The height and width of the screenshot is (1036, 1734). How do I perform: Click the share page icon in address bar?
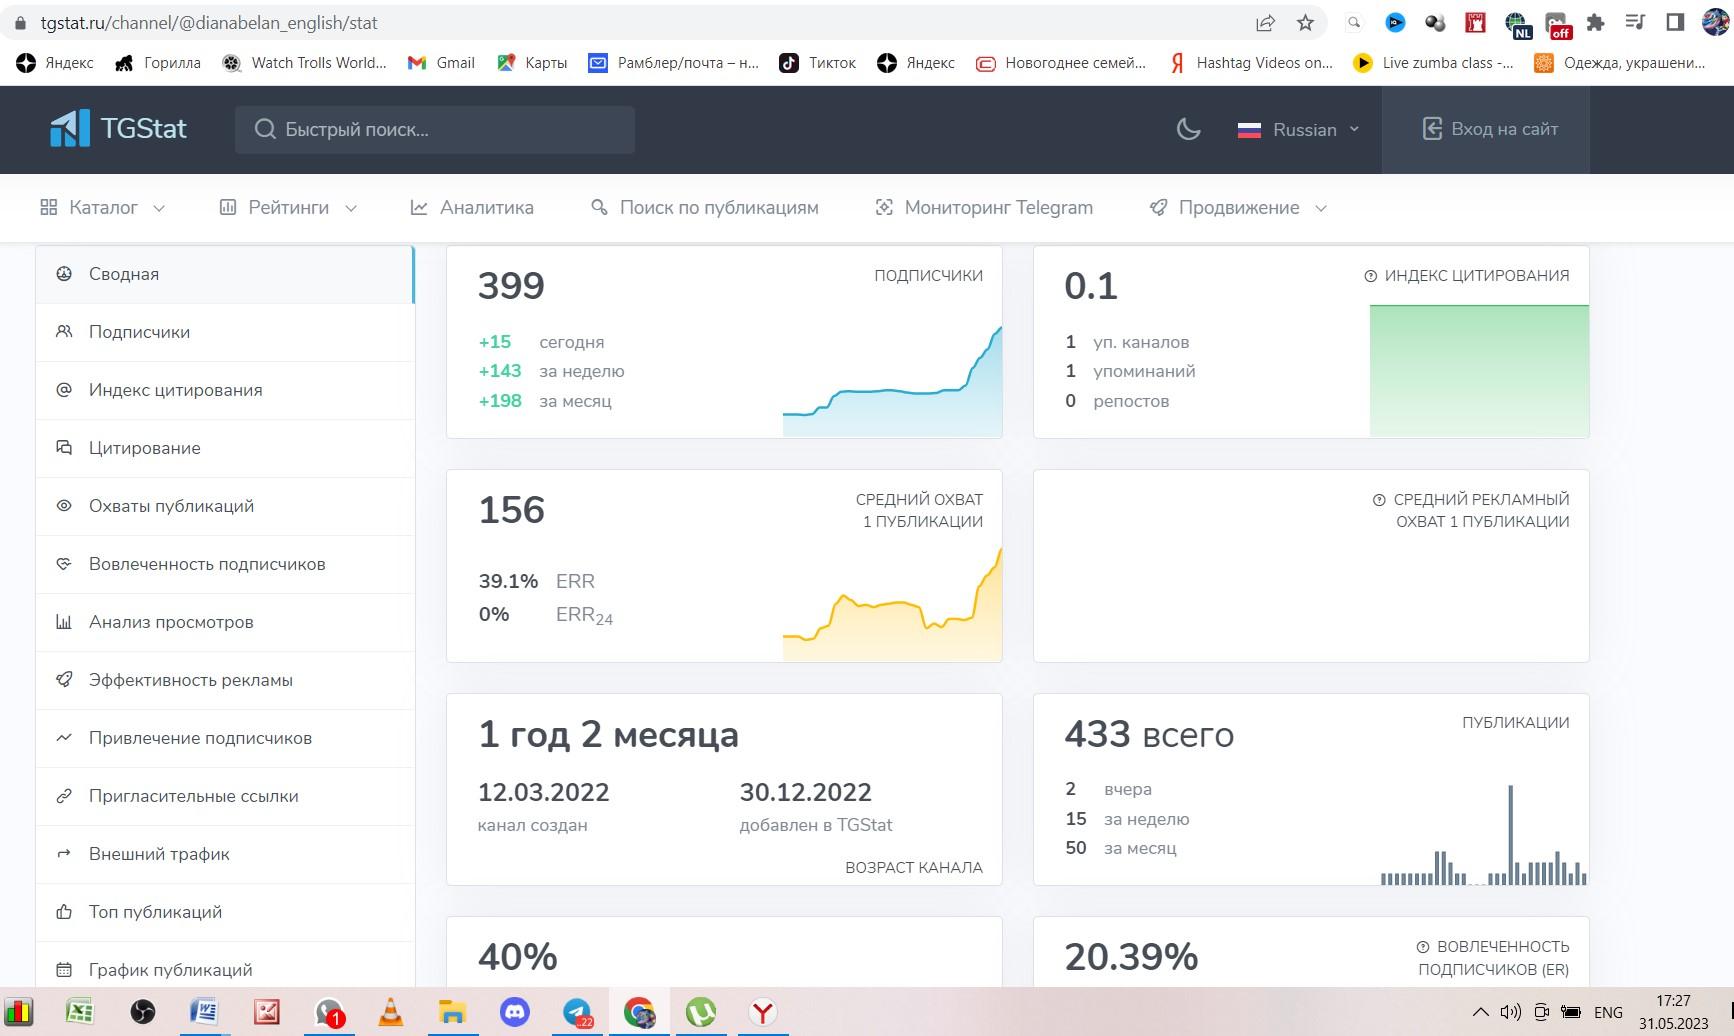pos(1265,22)
